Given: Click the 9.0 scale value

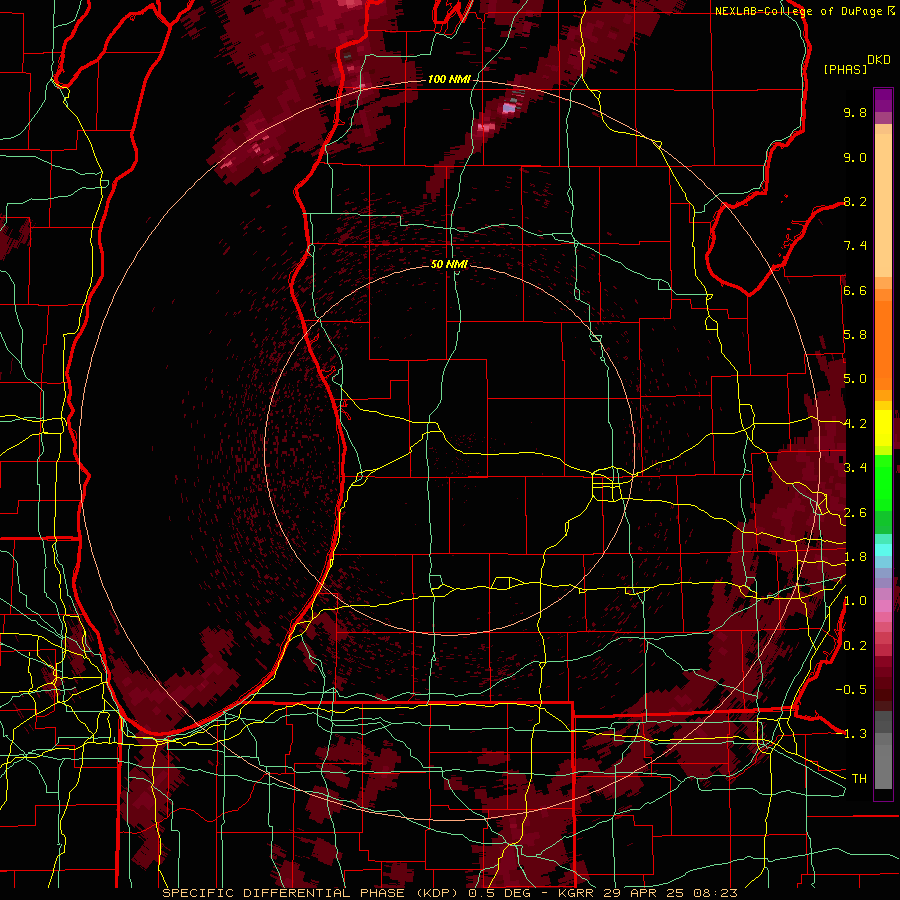Looking at the screenshot, I should (855, 157).
